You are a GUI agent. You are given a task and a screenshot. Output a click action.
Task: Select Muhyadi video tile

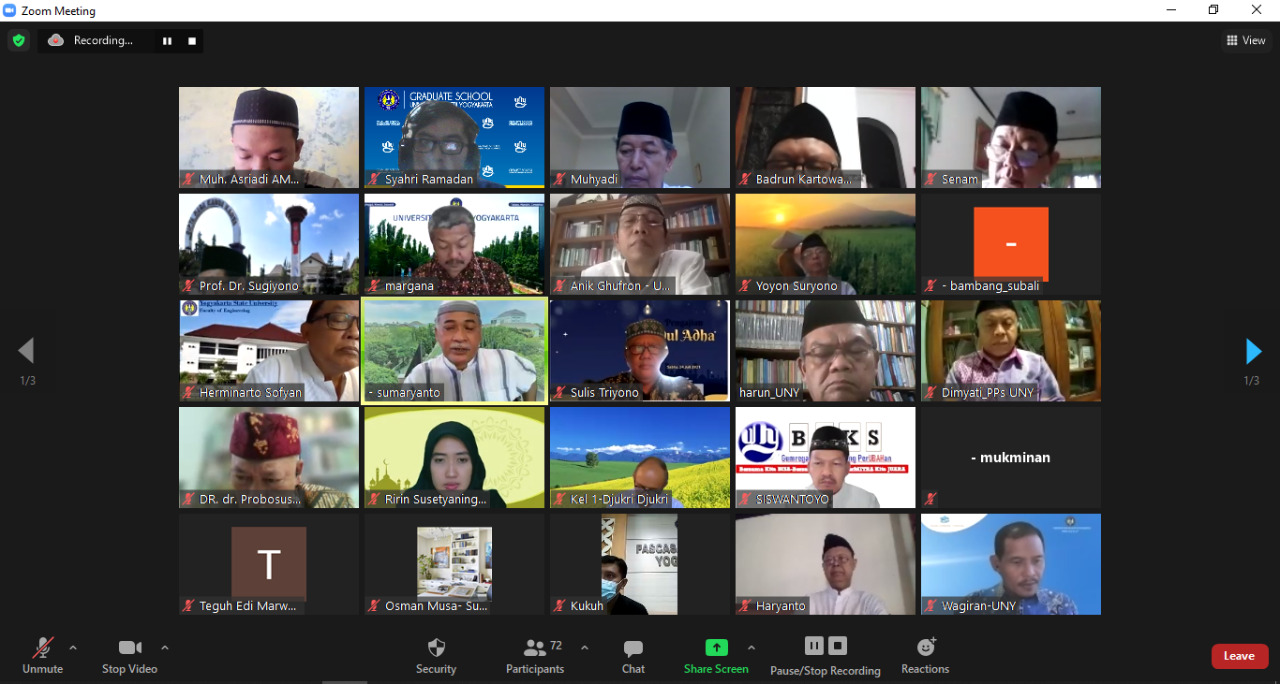click(x=640, y=137)
